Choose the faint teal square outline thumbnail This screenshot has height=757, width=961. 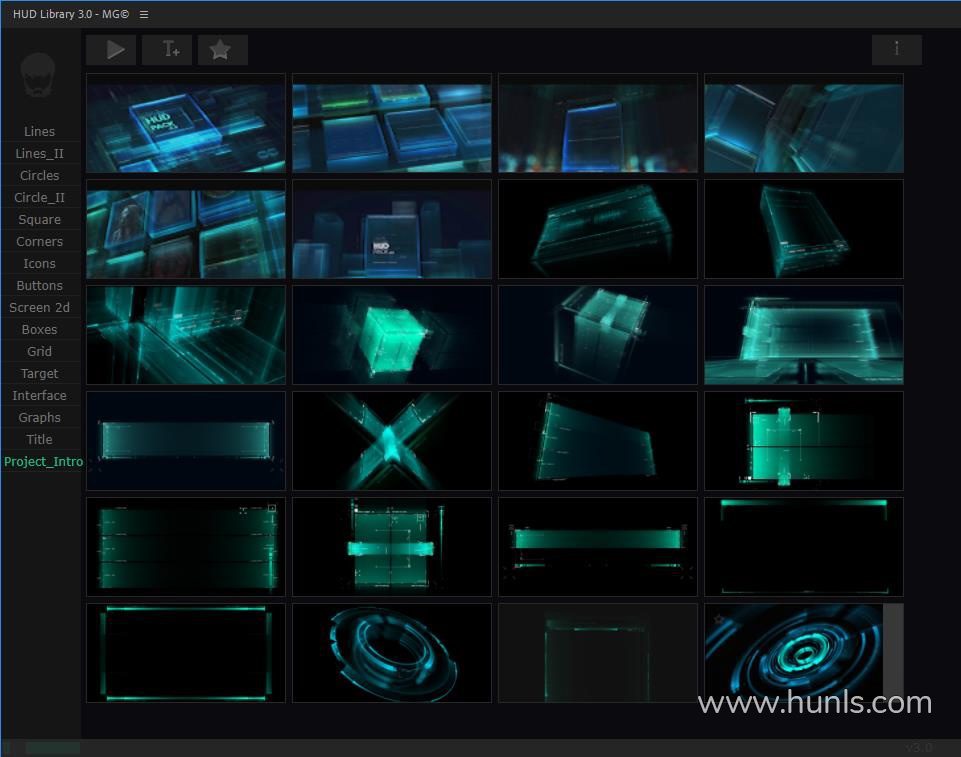598,653
